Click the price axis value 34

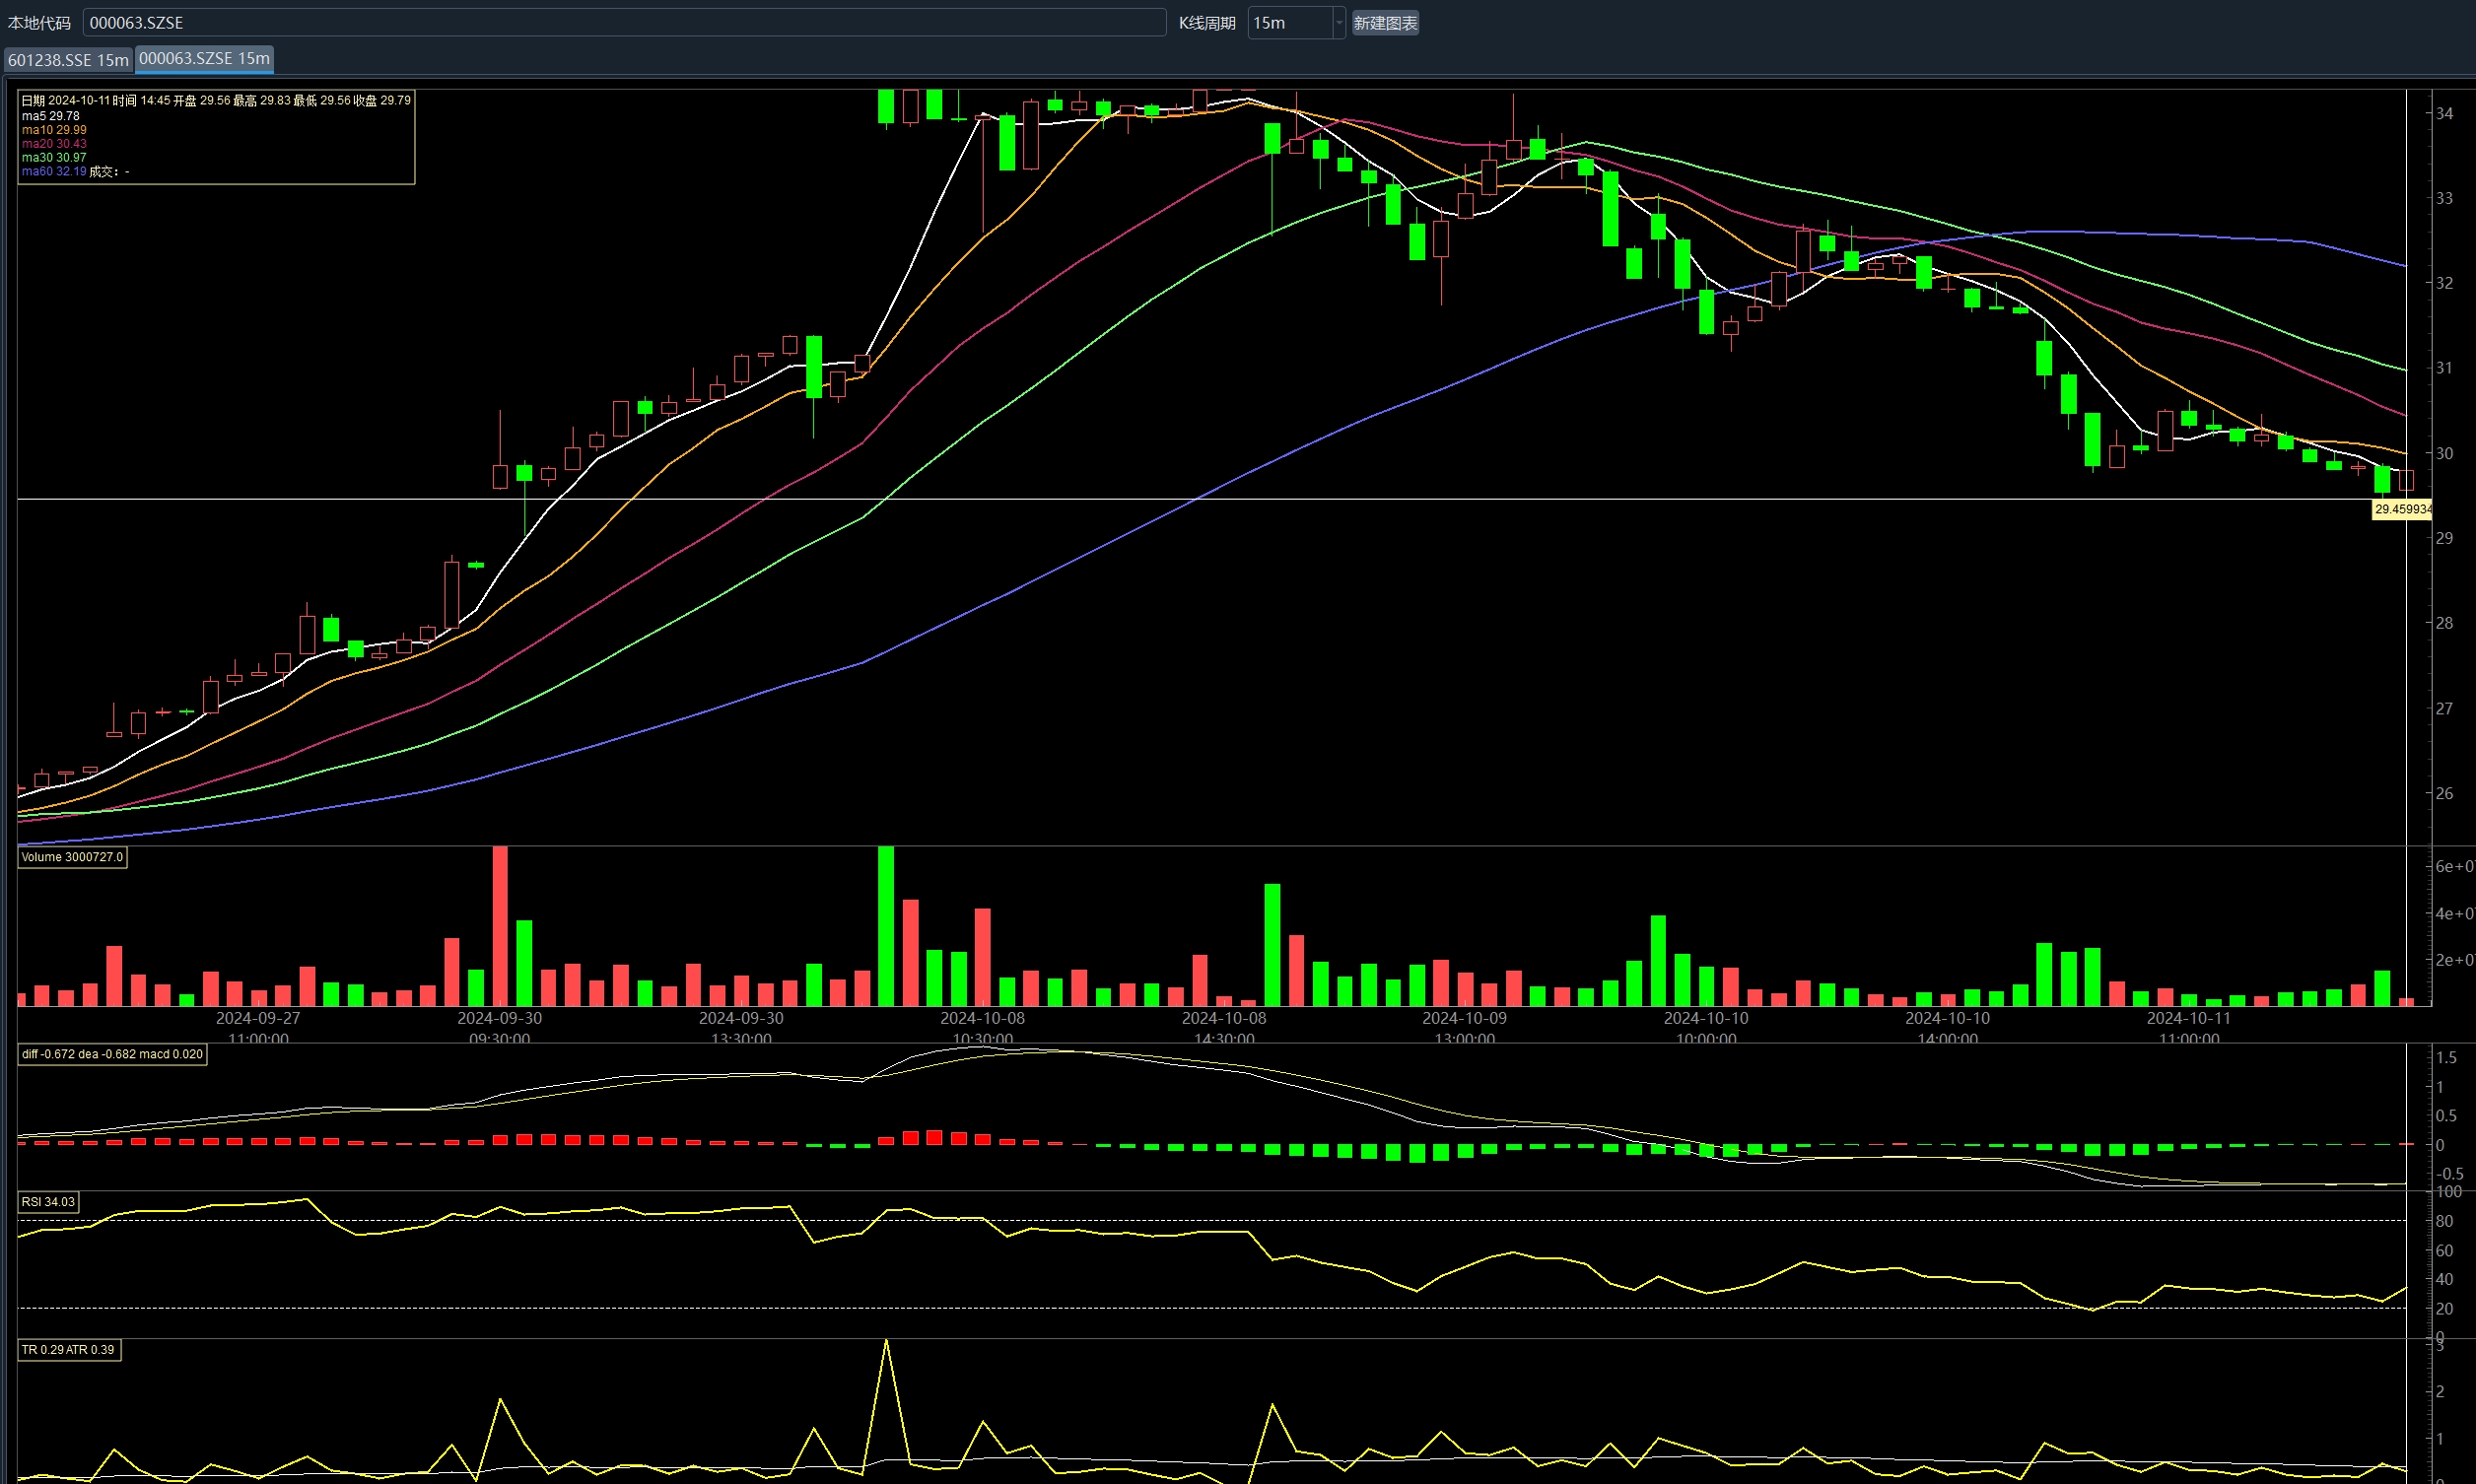(x=2444, y=113)
